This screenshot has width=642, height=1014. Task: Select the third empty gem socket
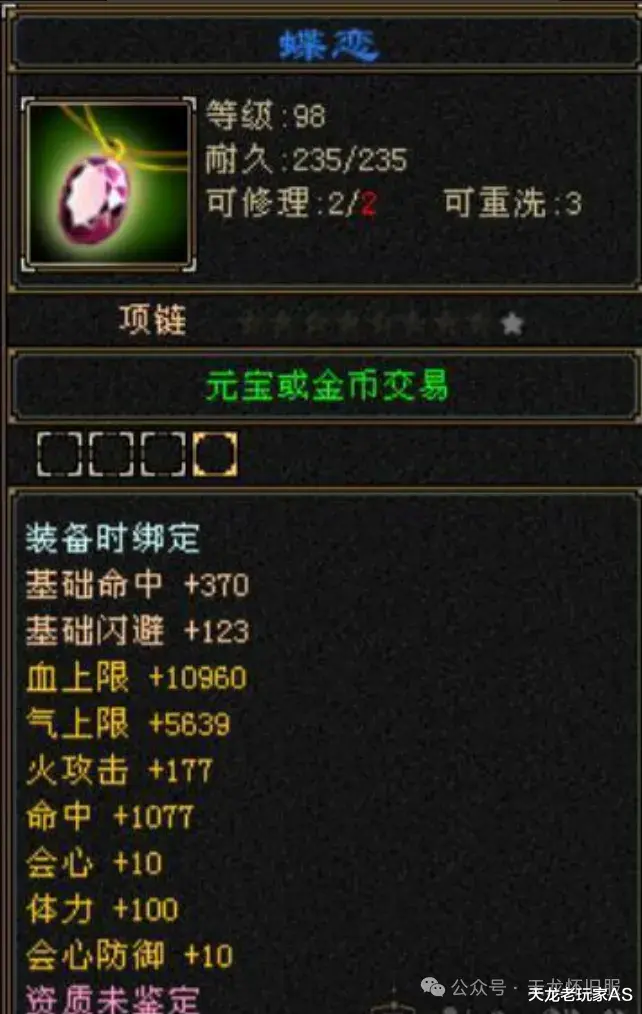tap(163, 454)
